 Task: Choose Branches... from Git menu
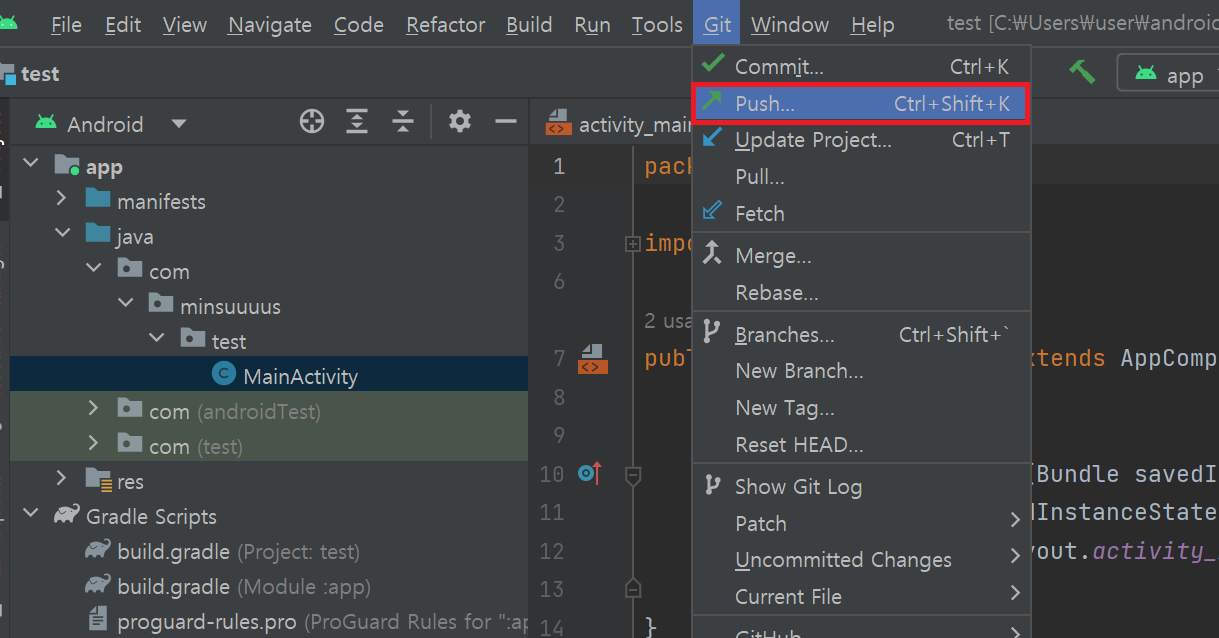(x=861, y=335)
